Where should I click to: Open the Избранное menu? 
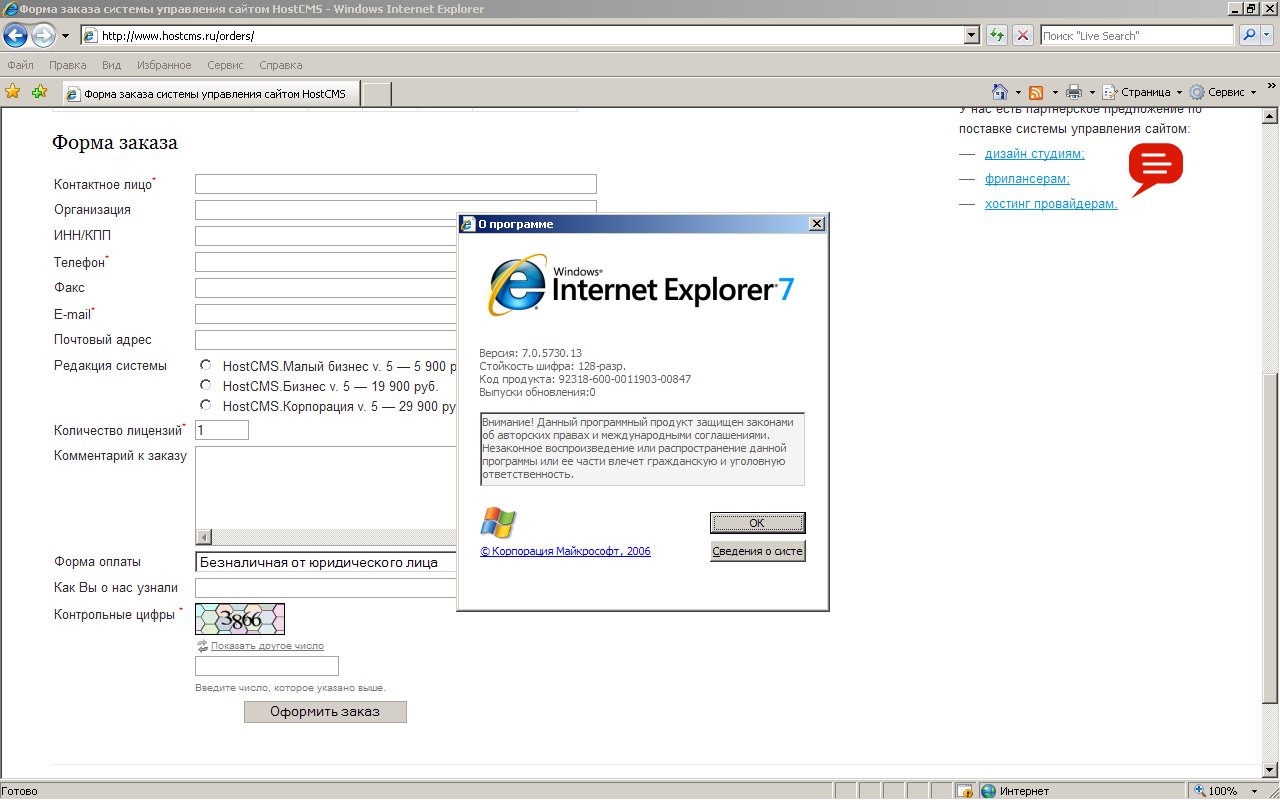(x=162, y=65)
